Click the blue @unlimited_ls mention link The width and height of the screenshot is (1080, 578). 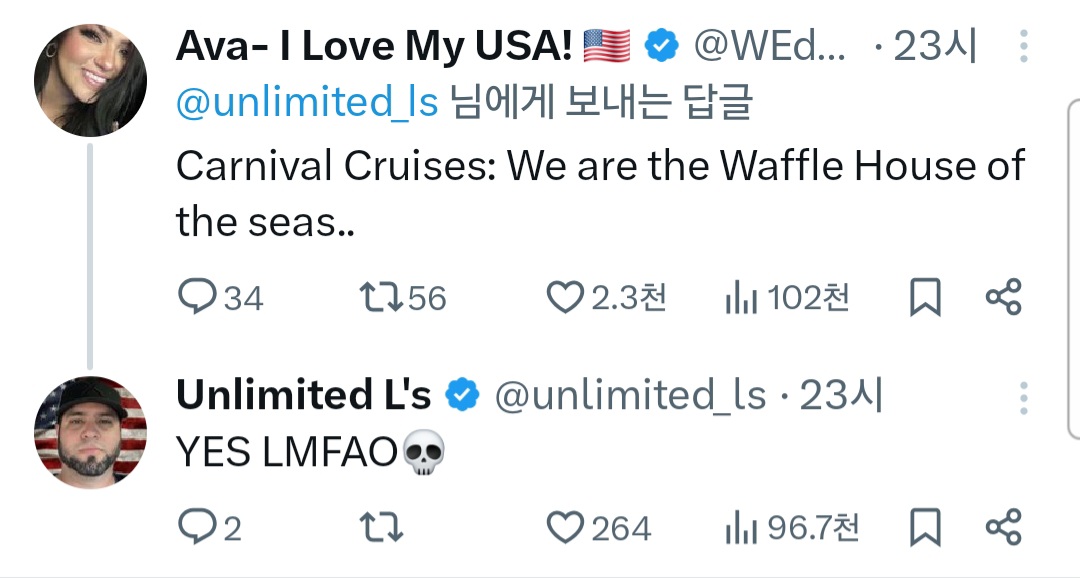[x=307, y=103]
